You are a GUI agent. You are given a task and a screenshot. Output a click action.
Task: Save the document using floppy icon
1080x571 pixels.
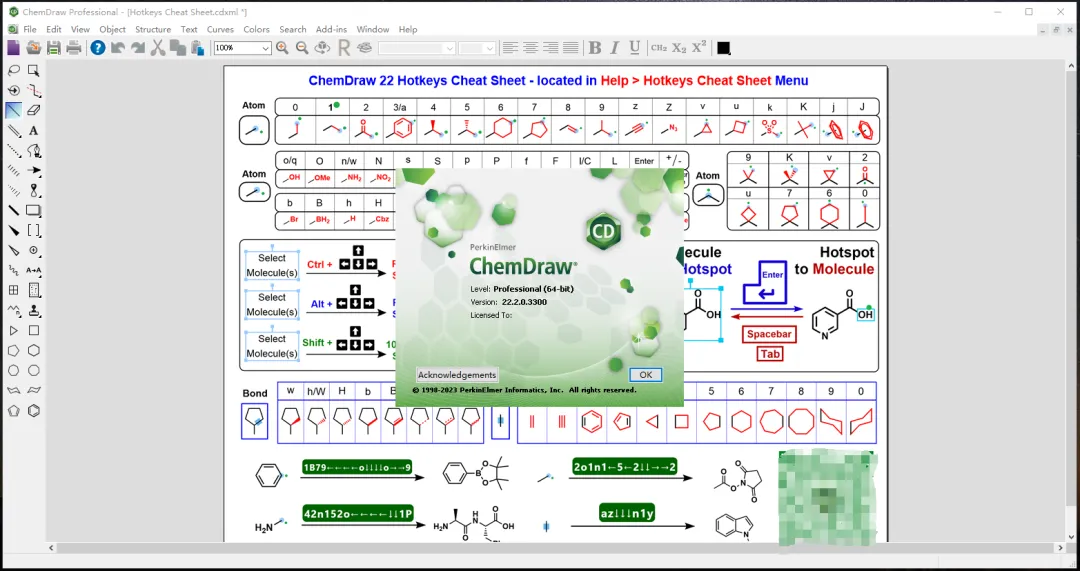click(x=54, y=48)
